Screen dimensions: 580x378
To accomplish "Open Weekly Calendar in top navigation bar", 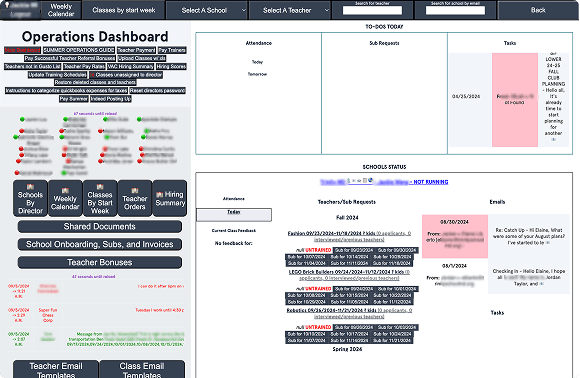I will pos(61,10).
